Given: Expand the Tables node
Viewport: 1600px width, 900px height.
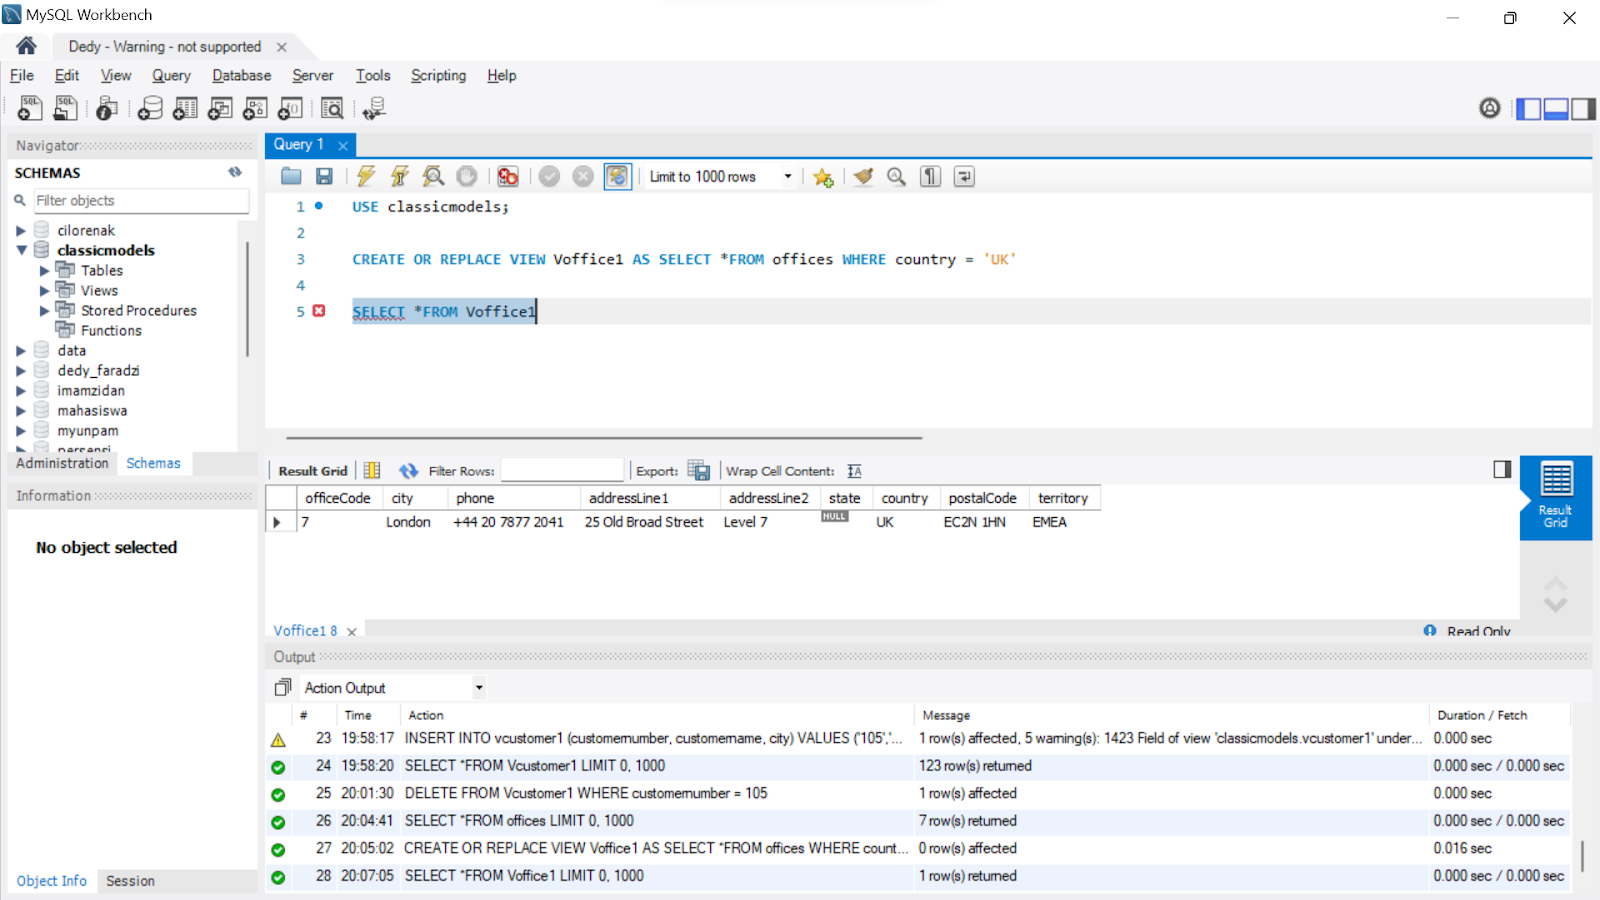Looking at the screenshot, I should coord(44,271).
